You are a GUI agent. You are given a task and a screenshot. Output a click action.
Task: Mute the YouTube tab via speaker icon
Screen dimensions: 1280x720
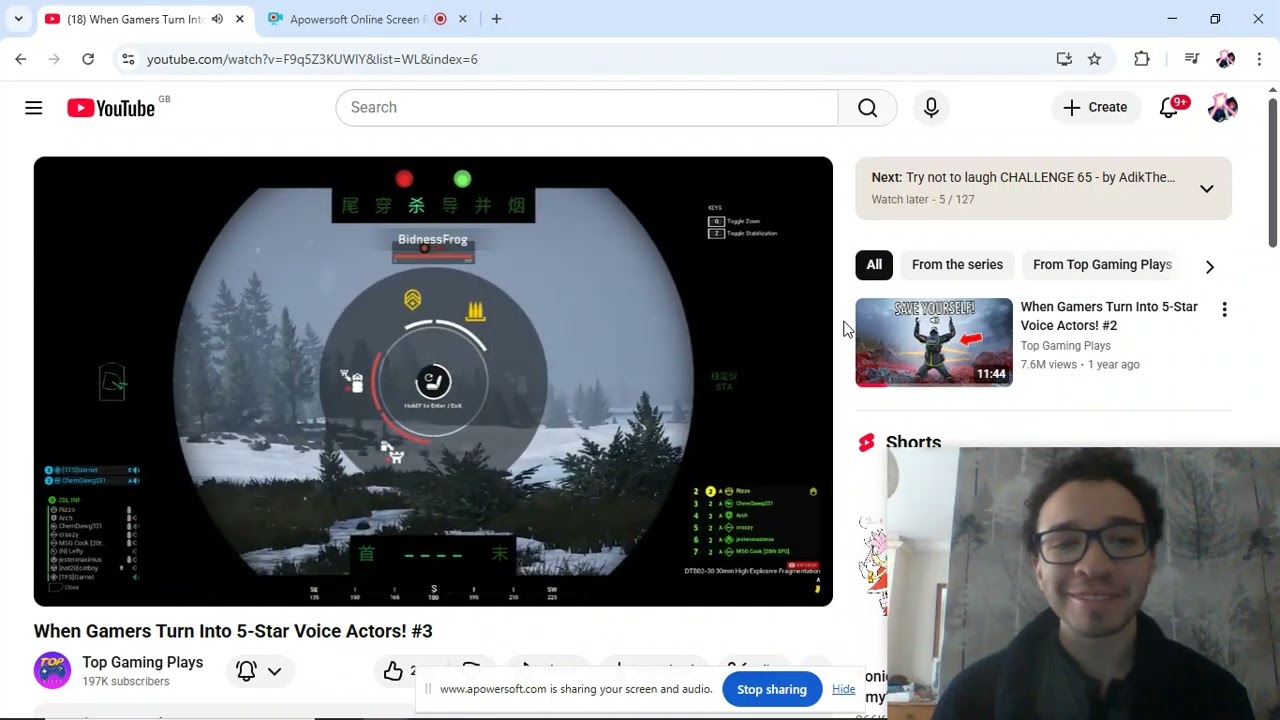pyautogui.click(x=217, y=19)
